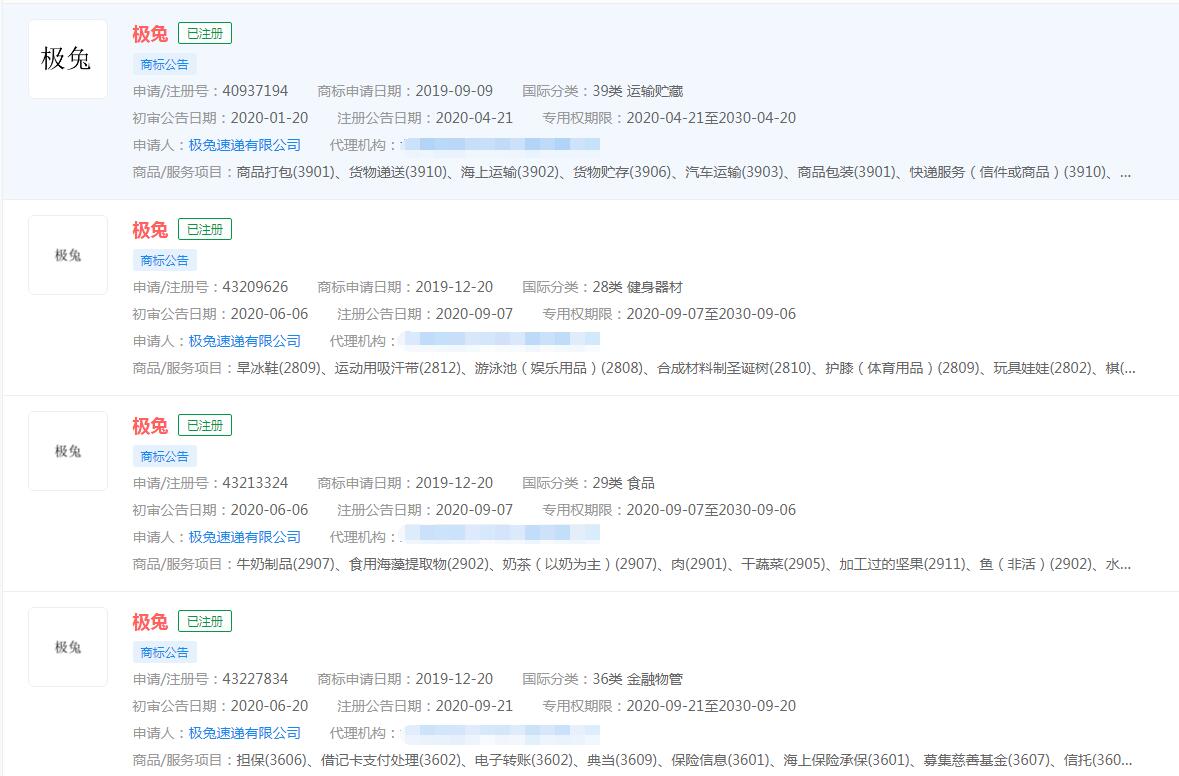Click the goods list starting with 商品打包(3901)

[x=683, y=172]
